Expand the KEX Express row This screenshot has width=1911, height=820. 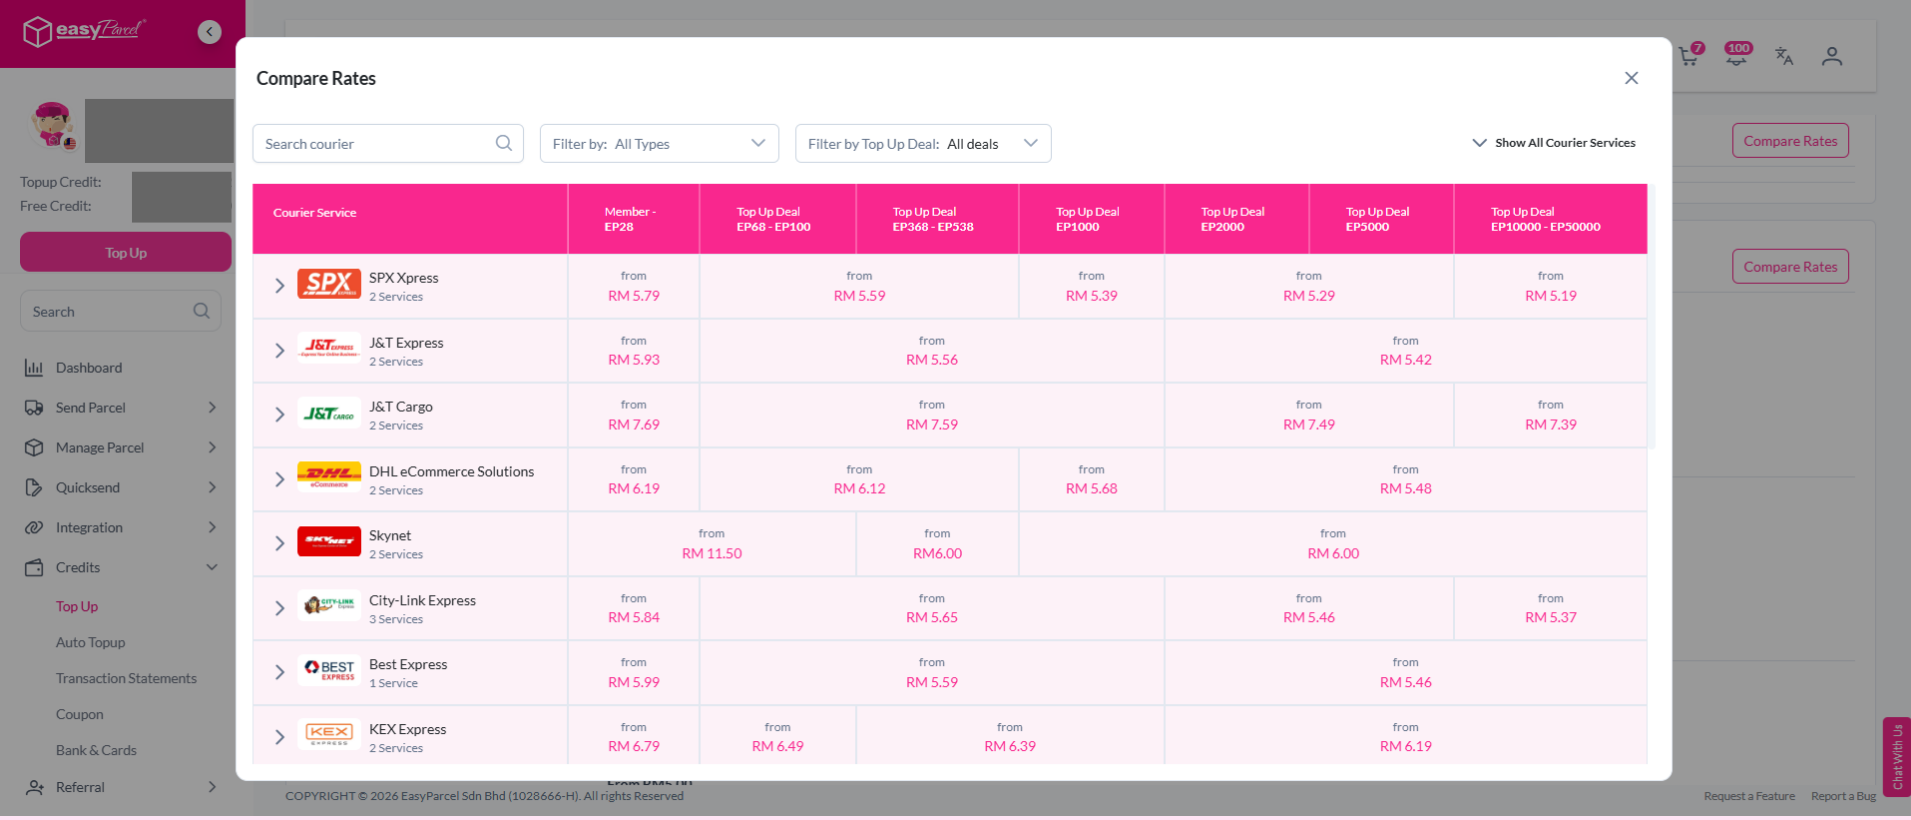[280, 737]
